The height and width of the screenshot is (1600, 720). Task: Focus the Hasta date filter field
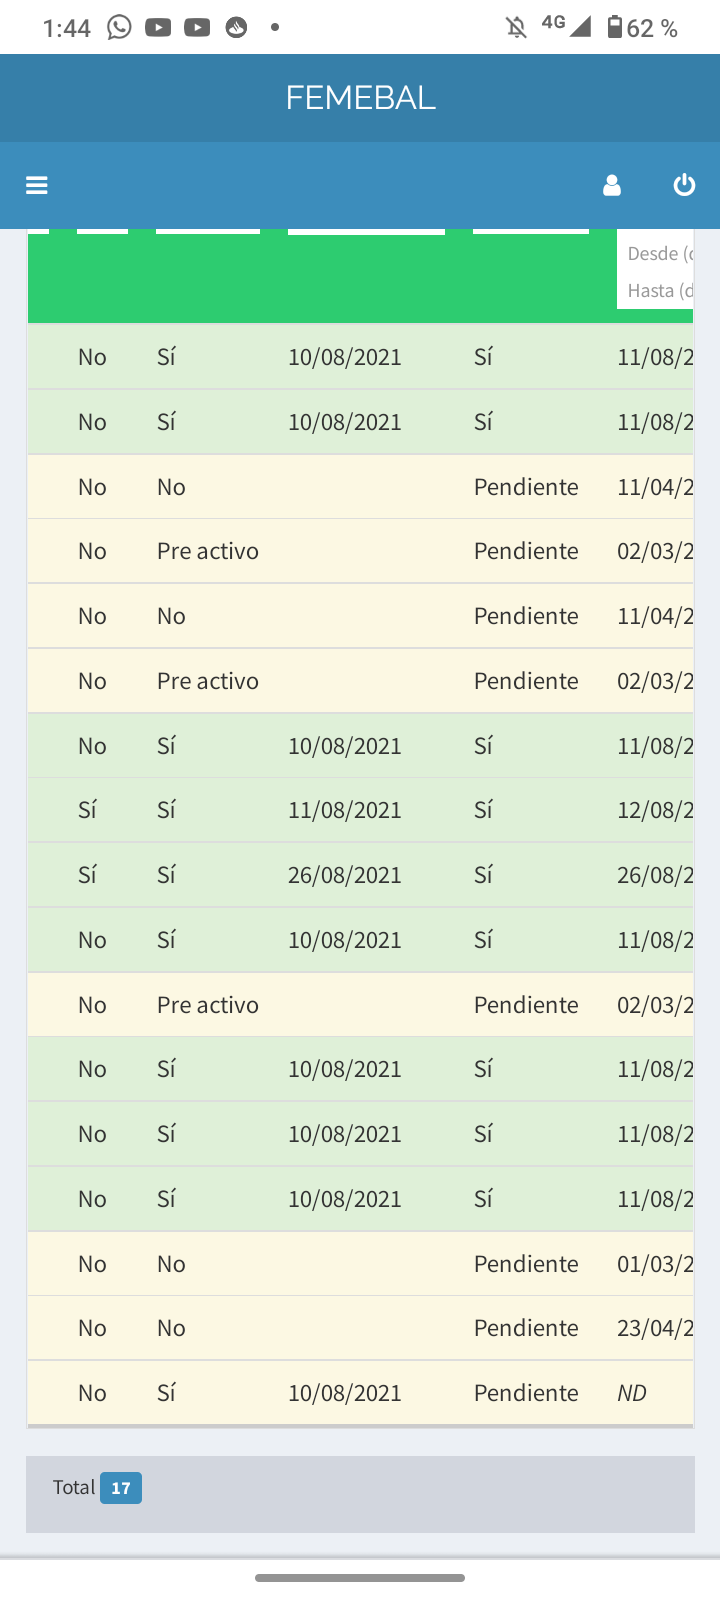[x=658, y=291]
